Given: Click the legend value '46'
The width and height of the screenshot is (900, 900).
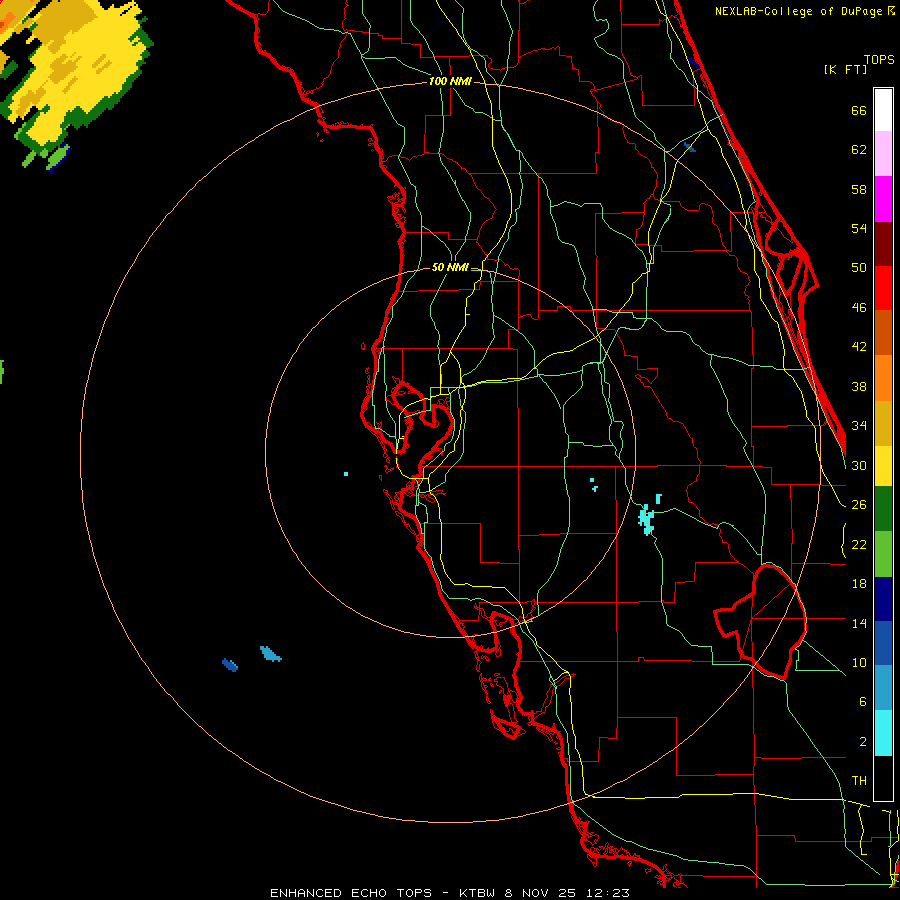Looking at the screenshot, I should pyautogui.click(x=859, y=308).
